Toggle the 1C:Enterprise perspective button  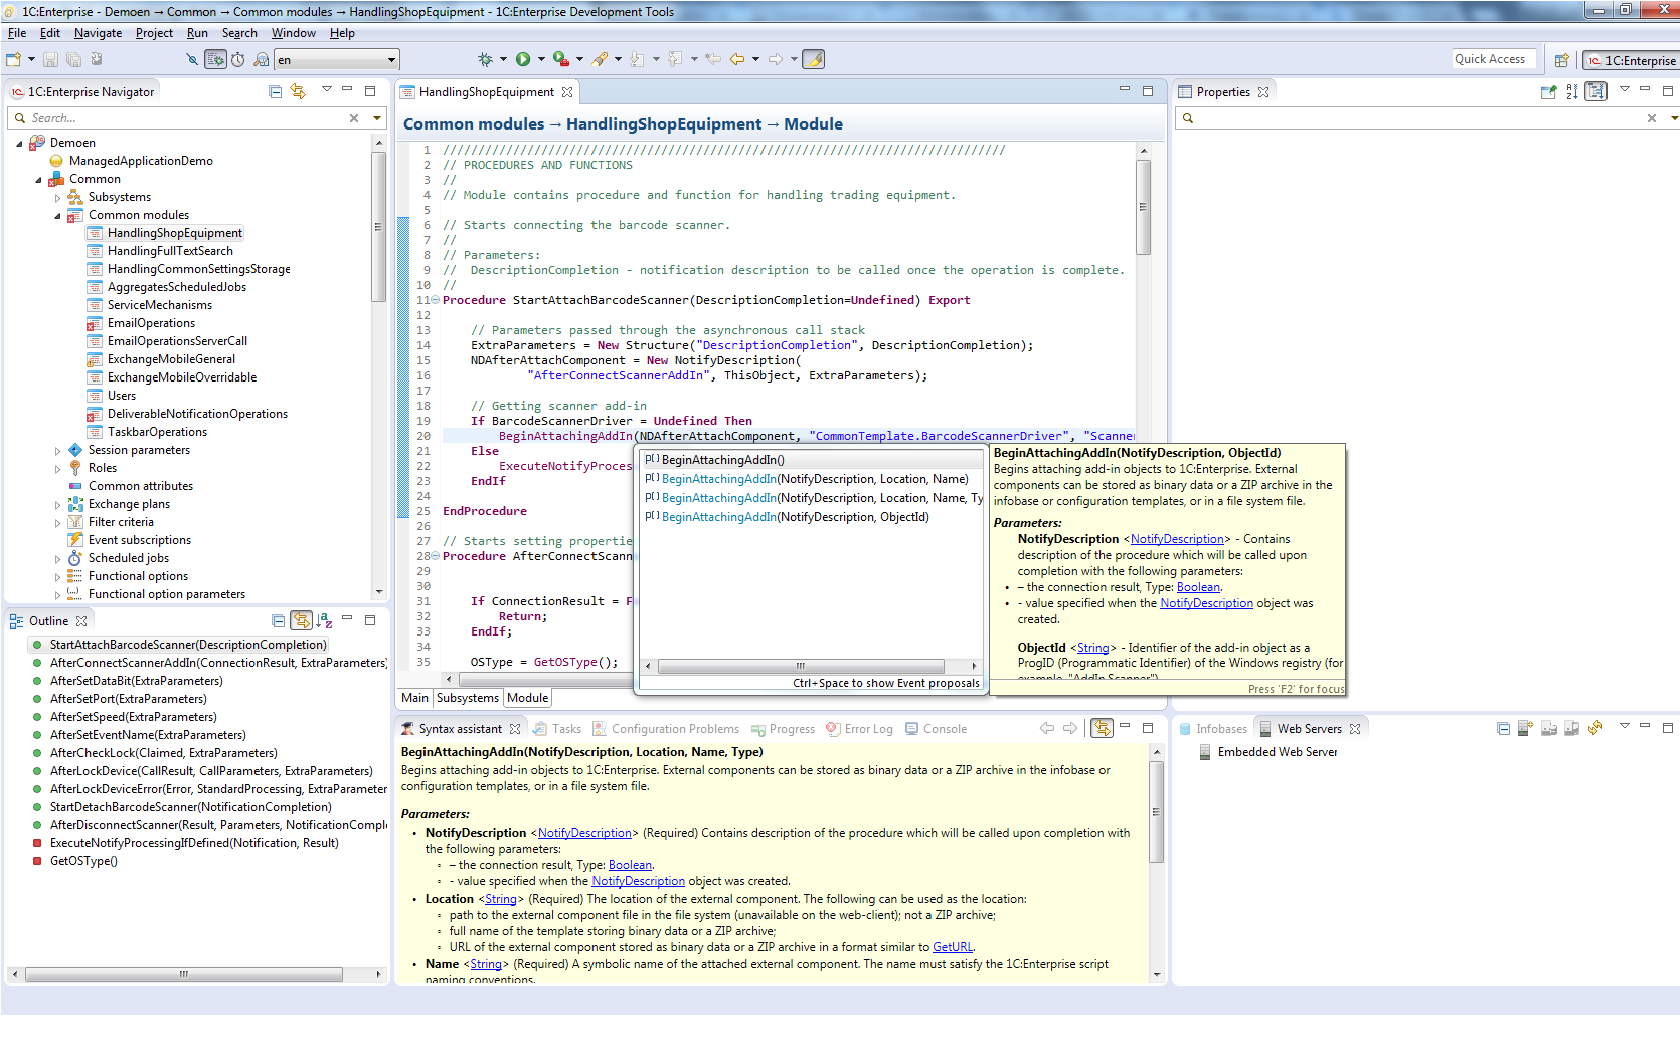(x=1631, y=60)
